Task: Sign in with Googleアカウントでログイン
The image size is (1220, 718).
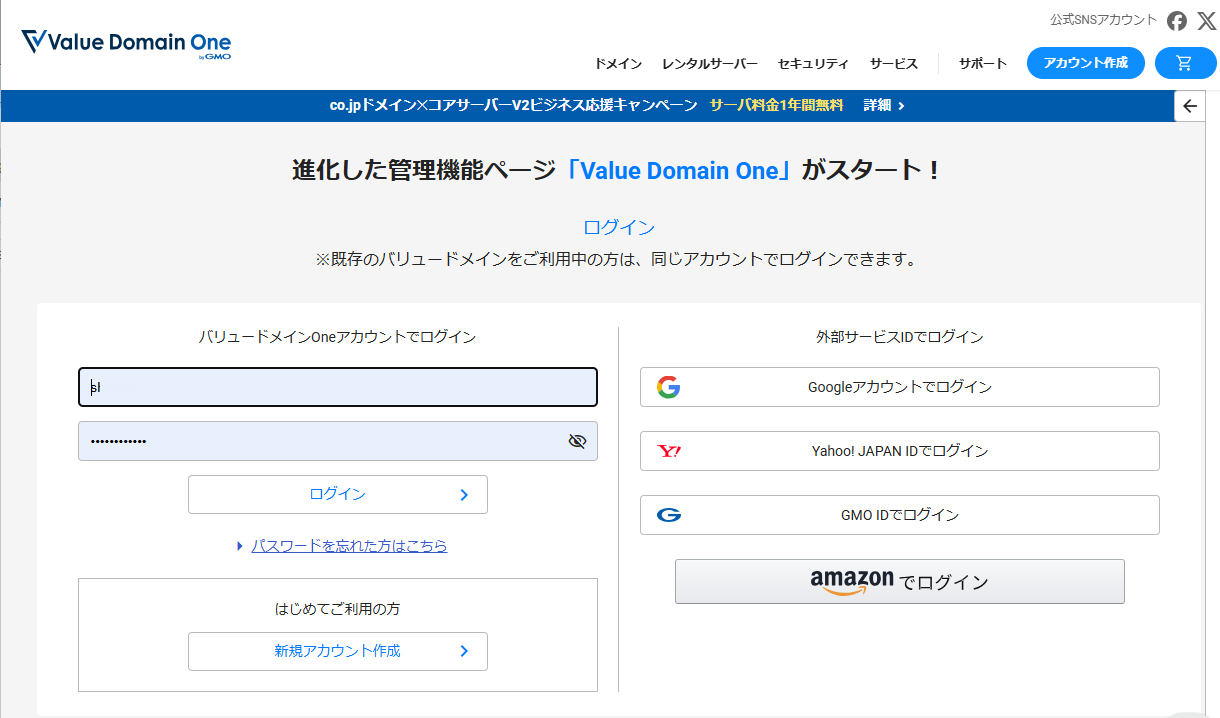Action: click(x=900, y=387)
